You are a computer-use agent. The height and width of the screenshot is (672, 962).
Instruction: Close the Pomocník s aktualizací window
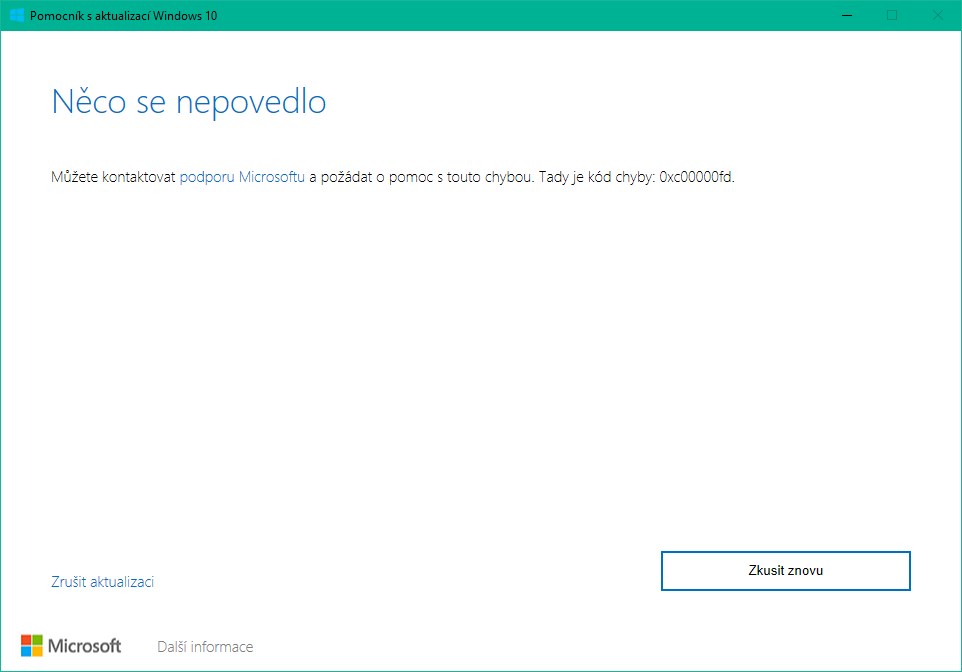click(x=937, y=15)
